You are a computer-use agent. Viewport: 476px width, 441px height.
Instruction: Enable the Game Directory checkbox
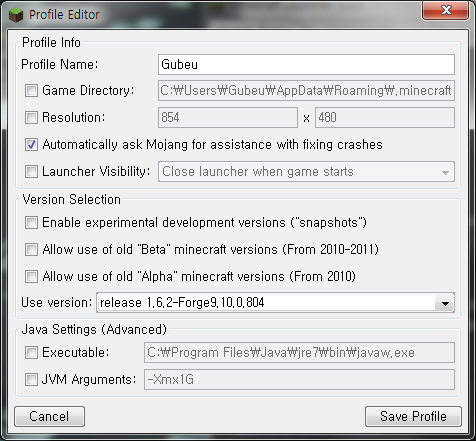click(x=31, y=91)
